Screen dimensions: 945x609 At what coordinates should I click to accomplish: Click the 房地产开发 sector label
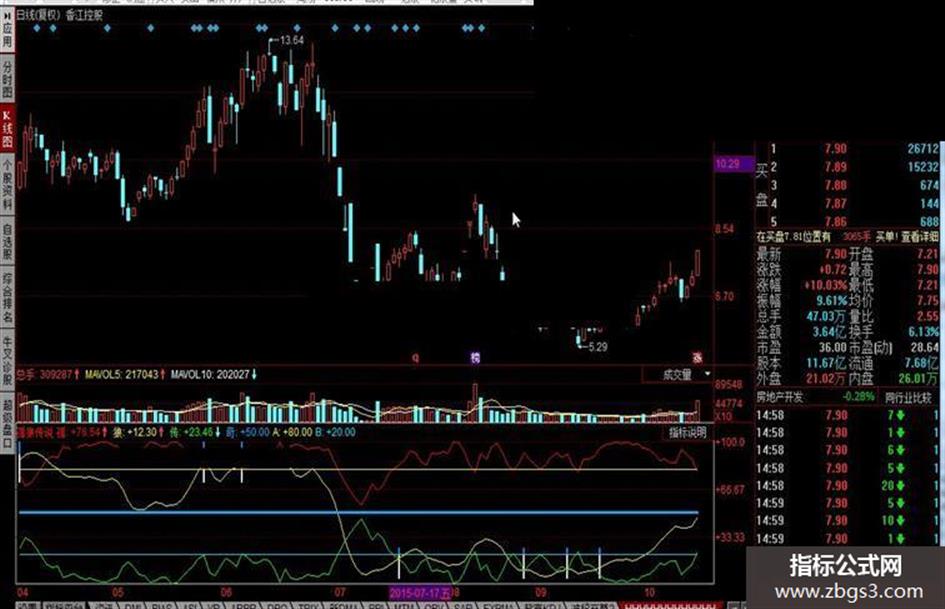point(780,397)
